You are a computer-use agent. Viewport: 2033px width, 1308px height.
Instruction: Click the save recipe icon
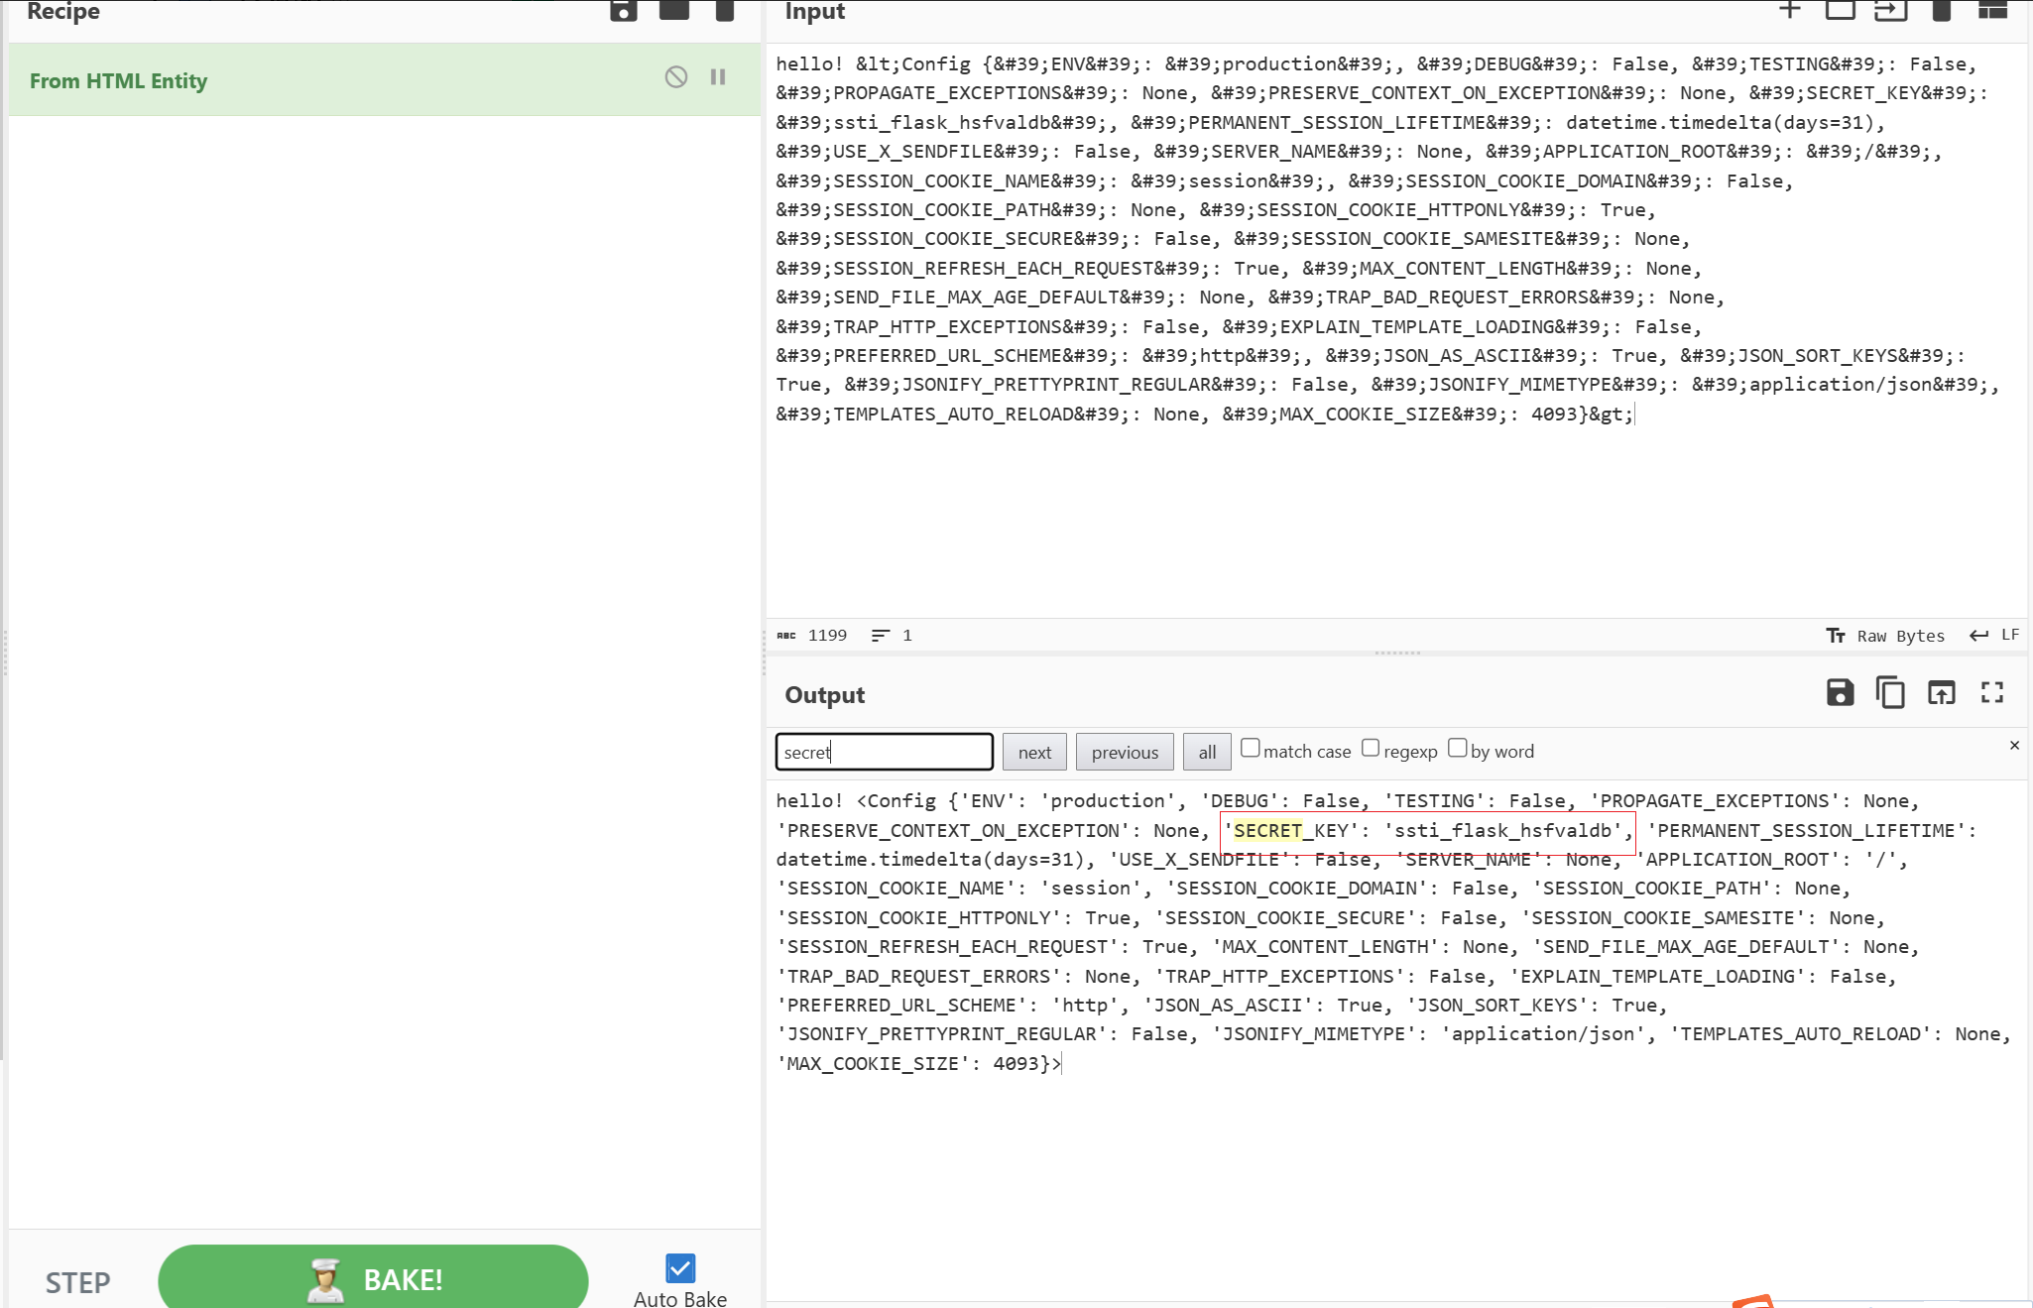623,11
